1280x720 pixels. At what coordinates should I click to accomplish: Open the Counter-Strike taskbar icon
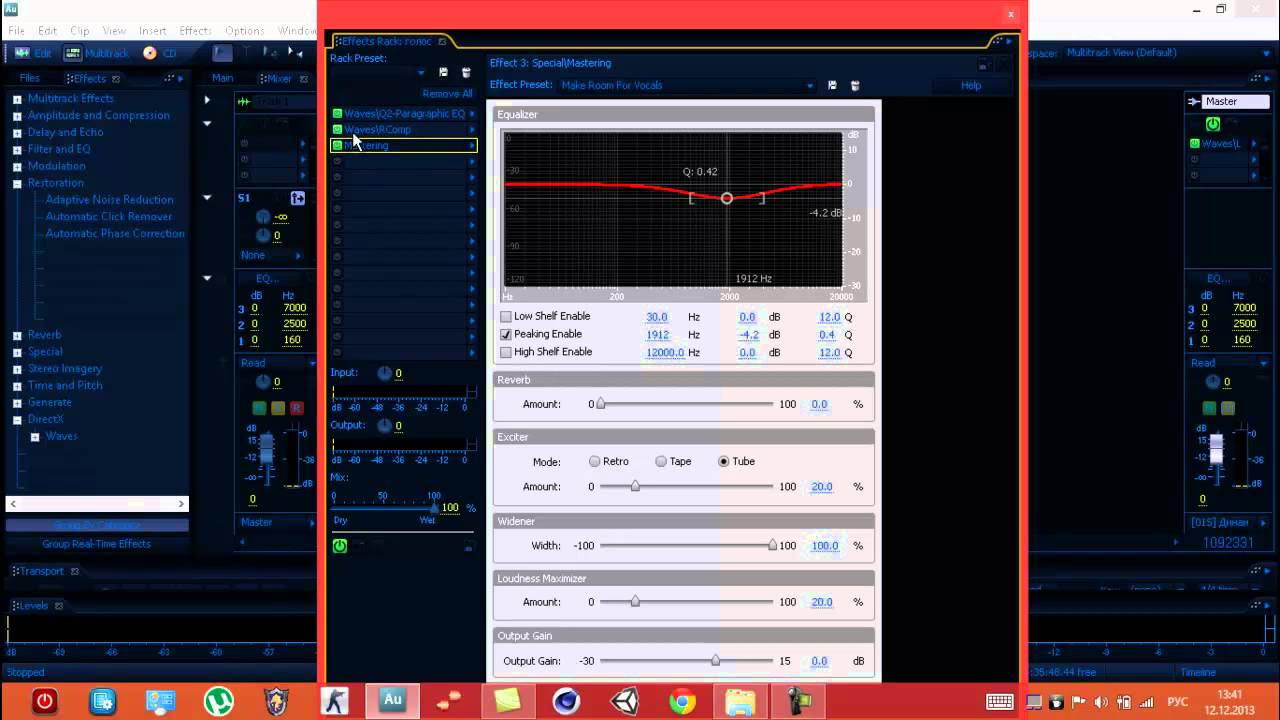[x=334, y=702]
